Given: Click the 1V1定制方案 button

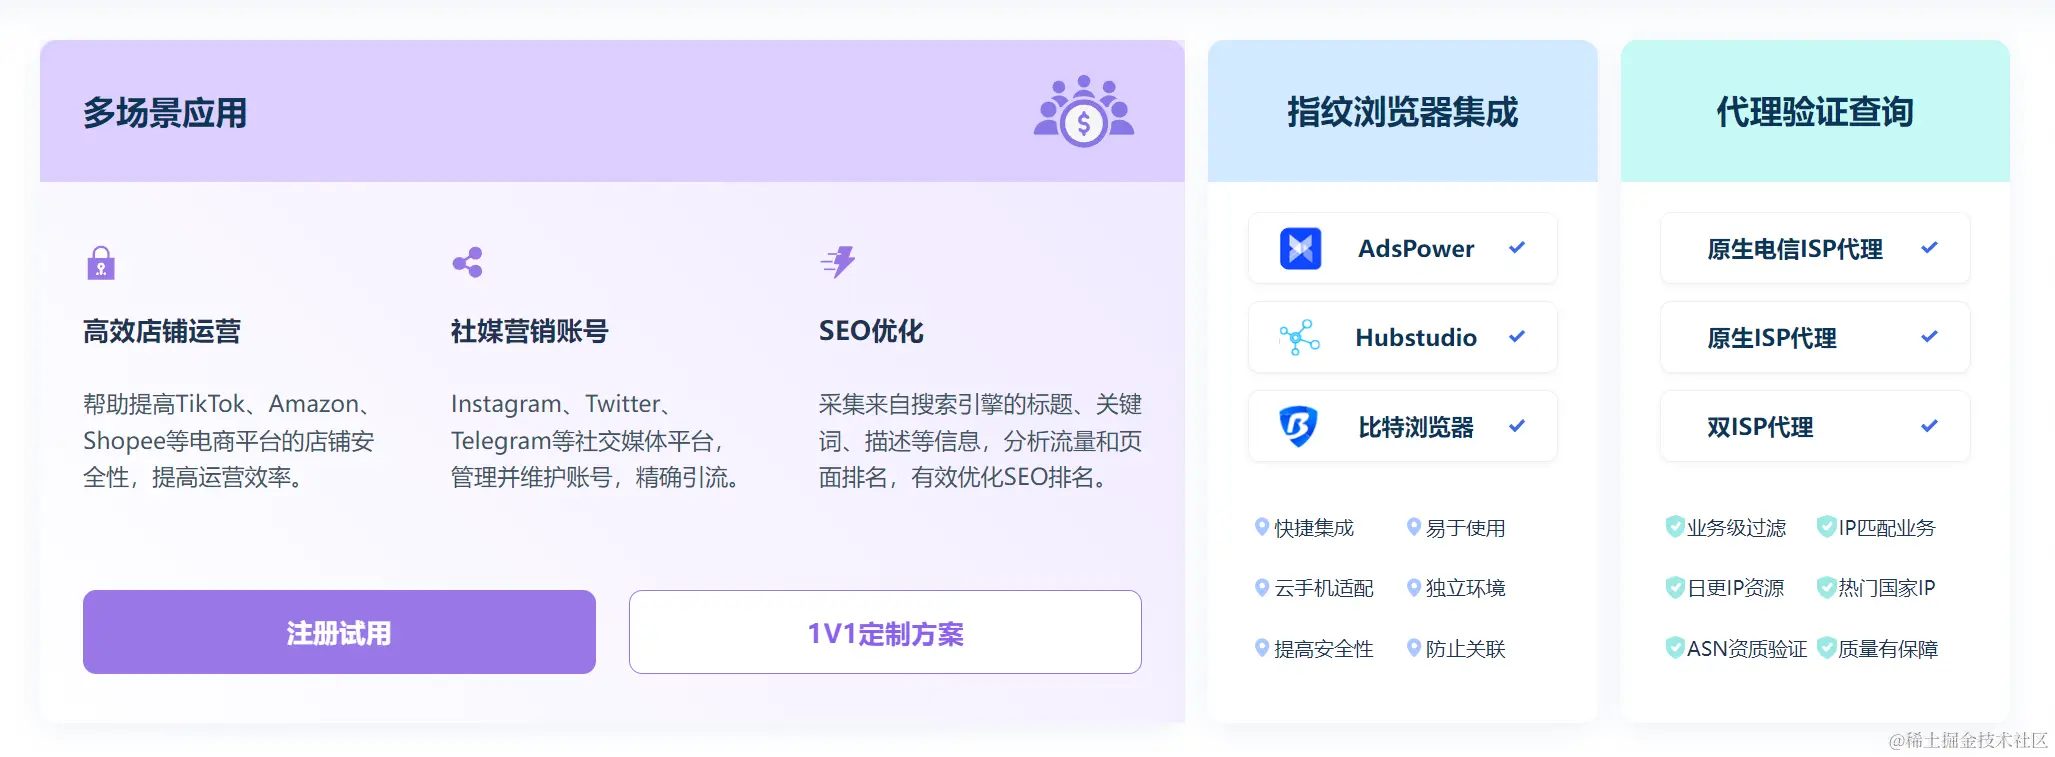Looking at the screenshot, I should point(885,632).
